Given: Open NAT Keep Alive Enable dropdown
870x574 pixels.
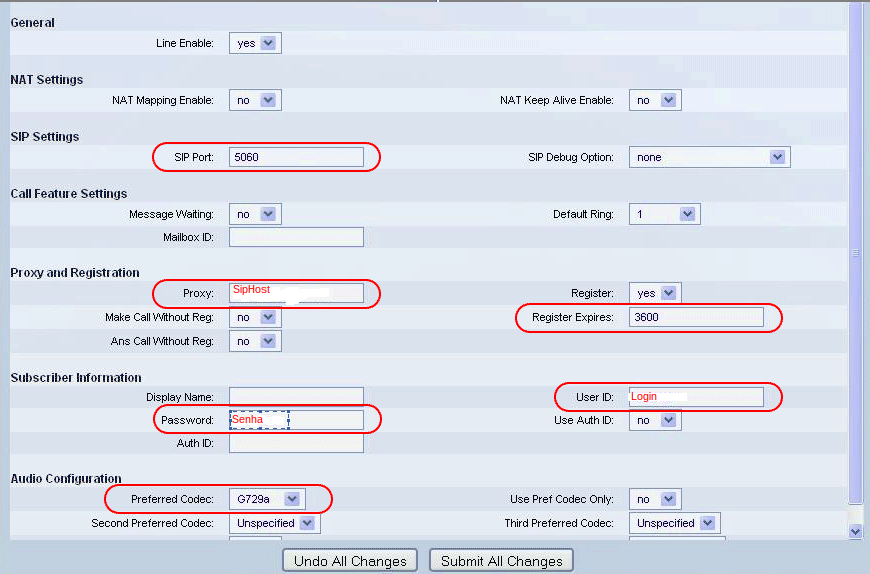Looking at the screenshot, I should 655,100.
